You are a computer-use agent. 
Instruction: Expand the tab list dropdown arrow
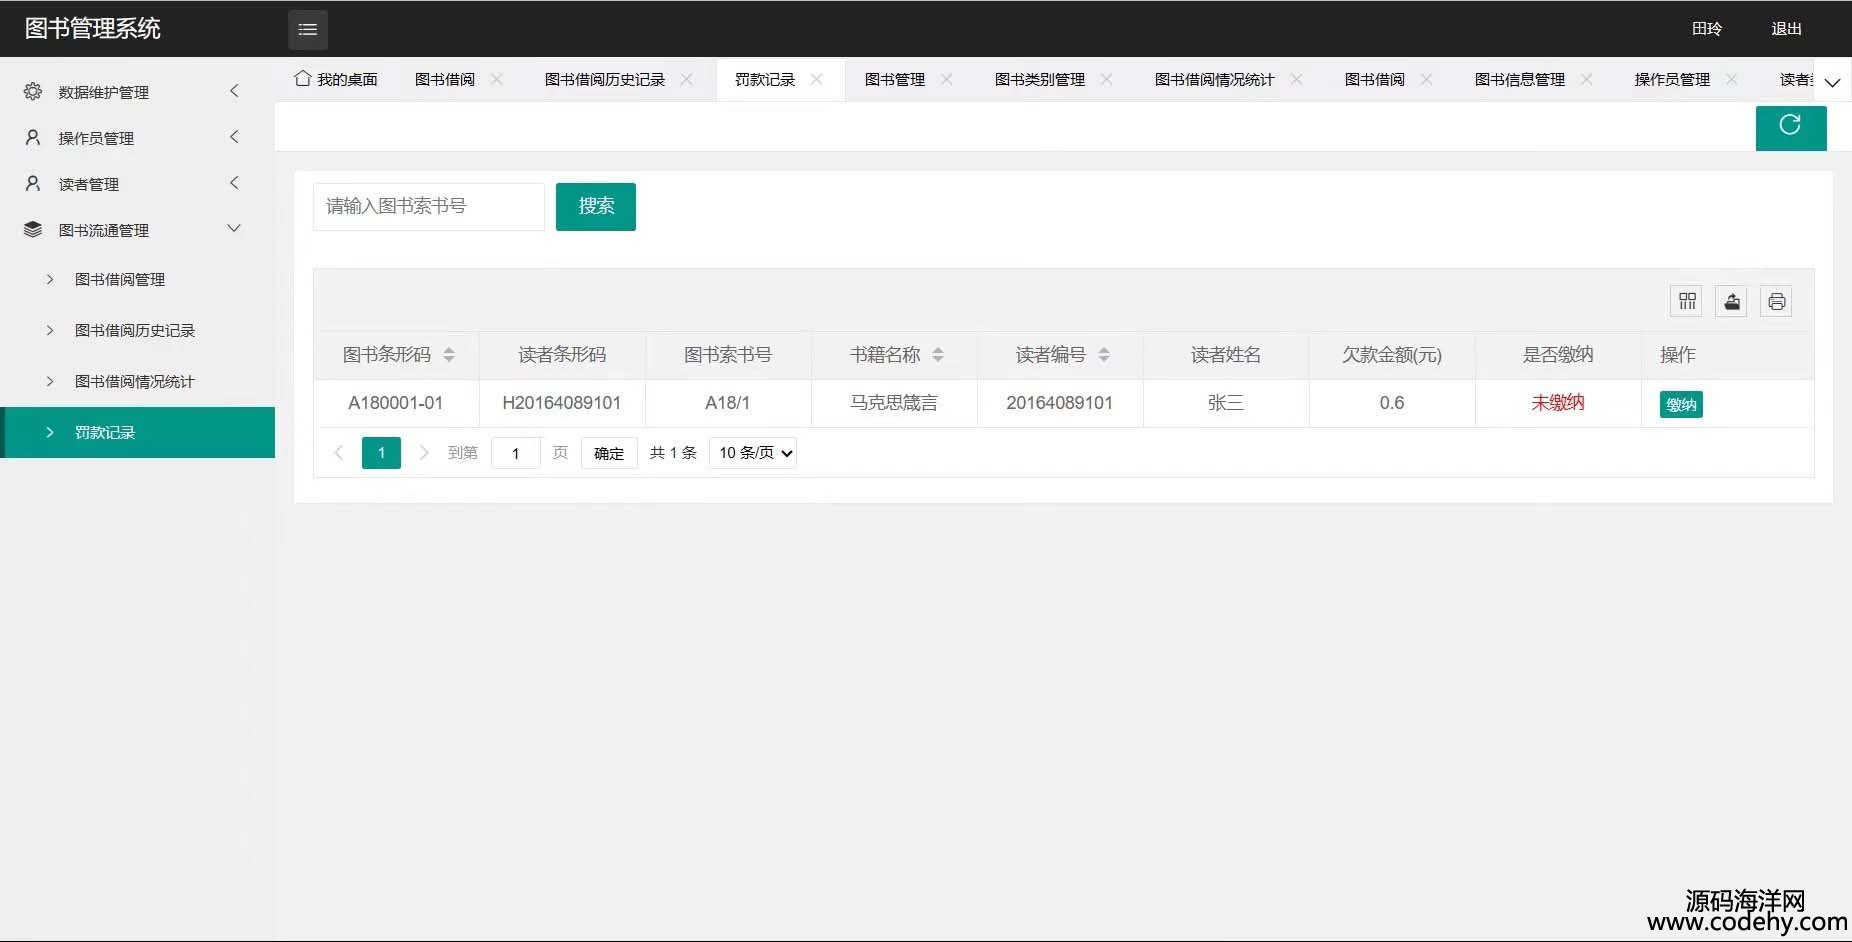click(1832, 82)
